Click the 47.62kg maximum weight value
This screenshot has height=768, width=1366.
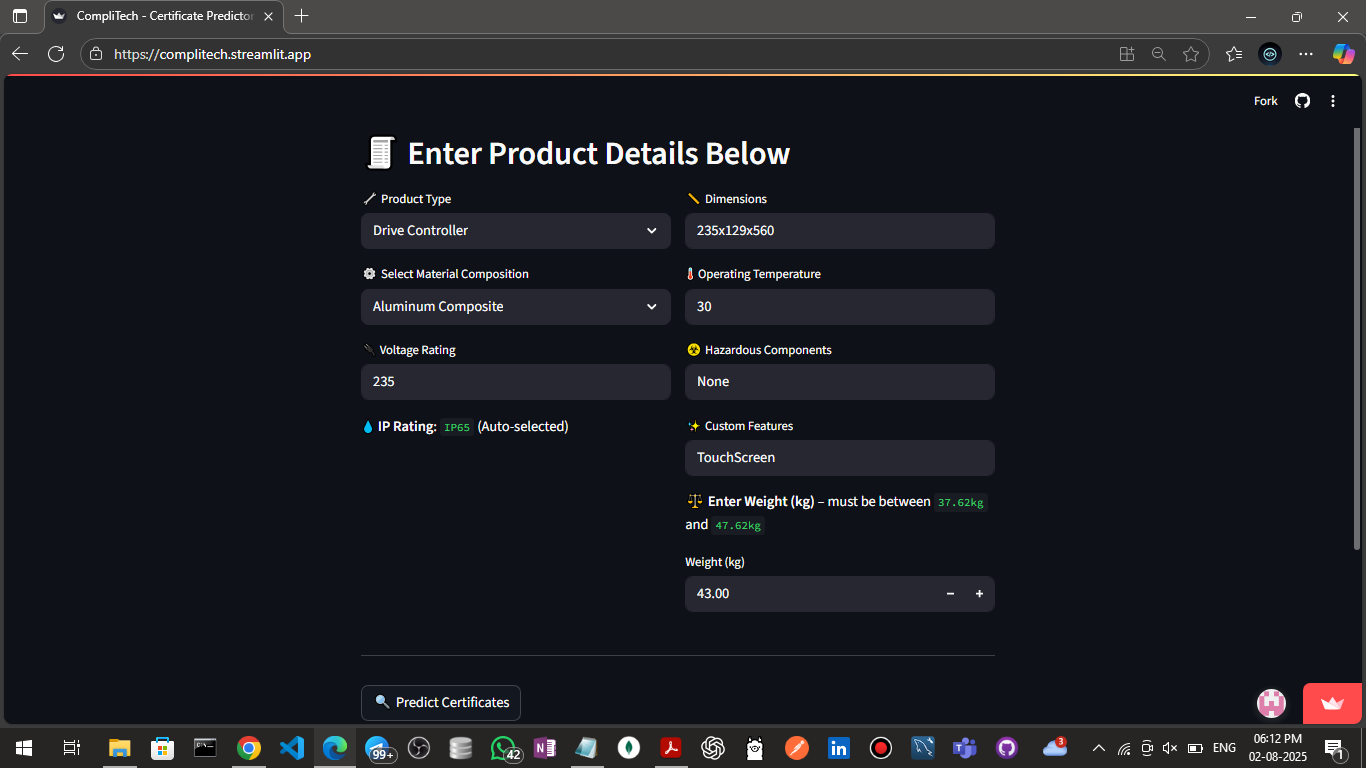(738, 525)
